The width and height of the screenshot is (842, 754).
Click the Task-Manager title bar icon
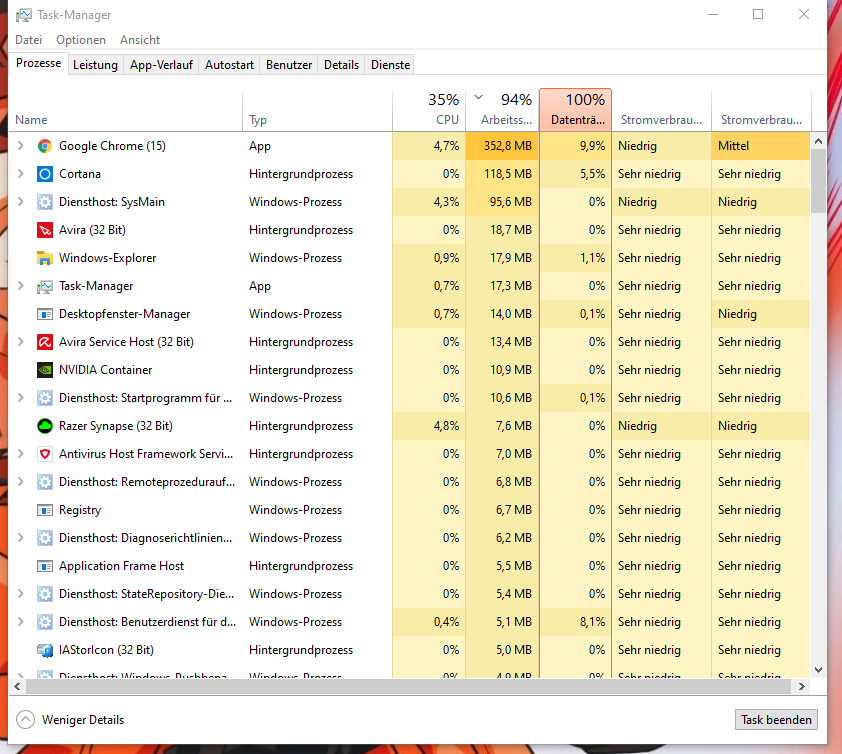point(24,15)
